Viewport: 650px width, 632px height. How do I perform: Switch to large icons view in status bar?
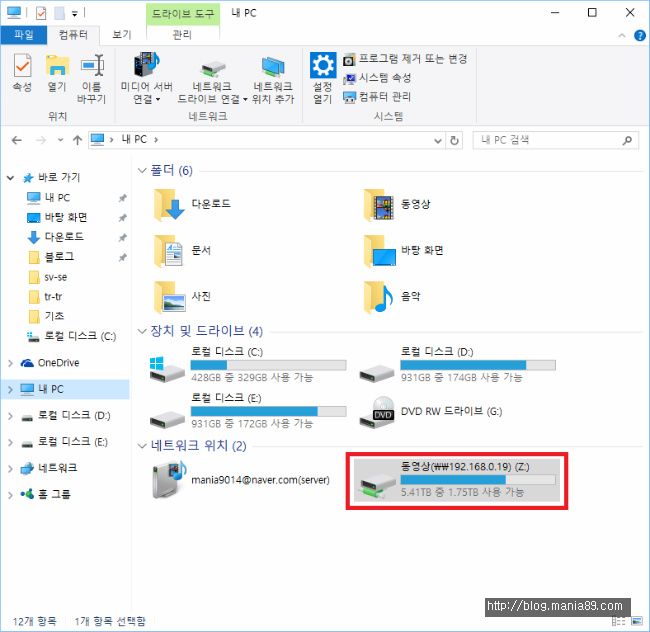(636, 621)
